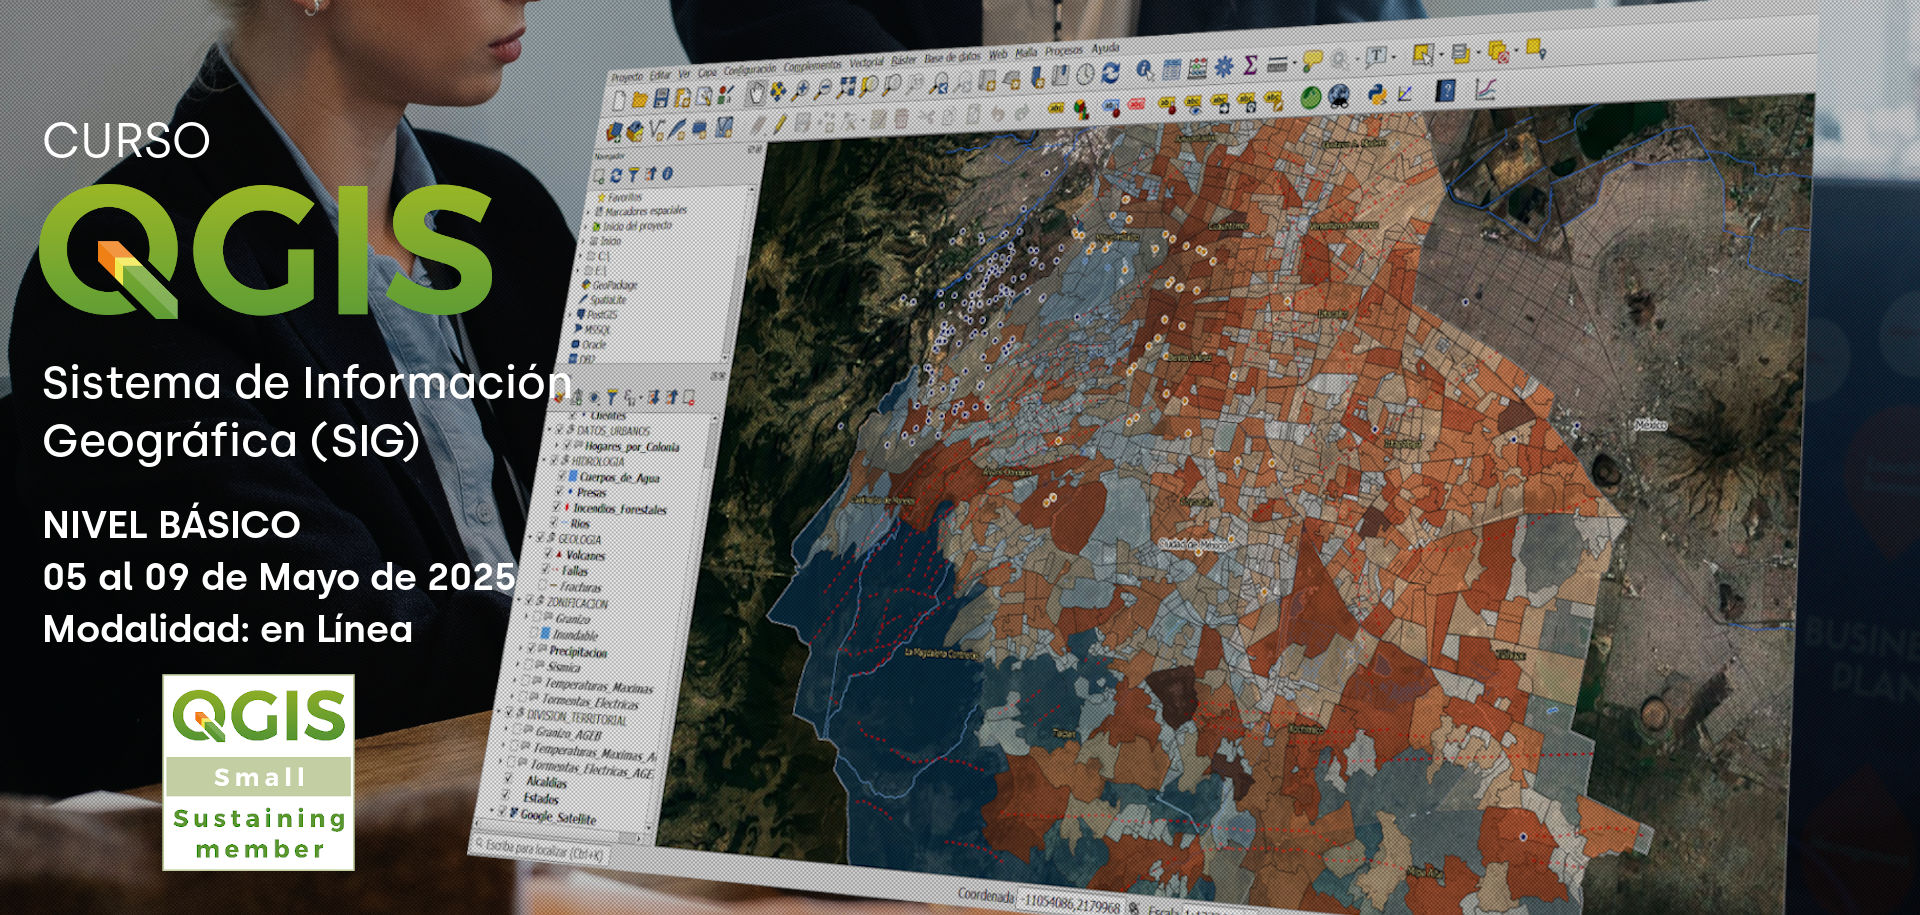This screenshot has height=915, width=1920.
Task: Collapse the DATOS_URBANOS layer group
Action: coord(549,429)
